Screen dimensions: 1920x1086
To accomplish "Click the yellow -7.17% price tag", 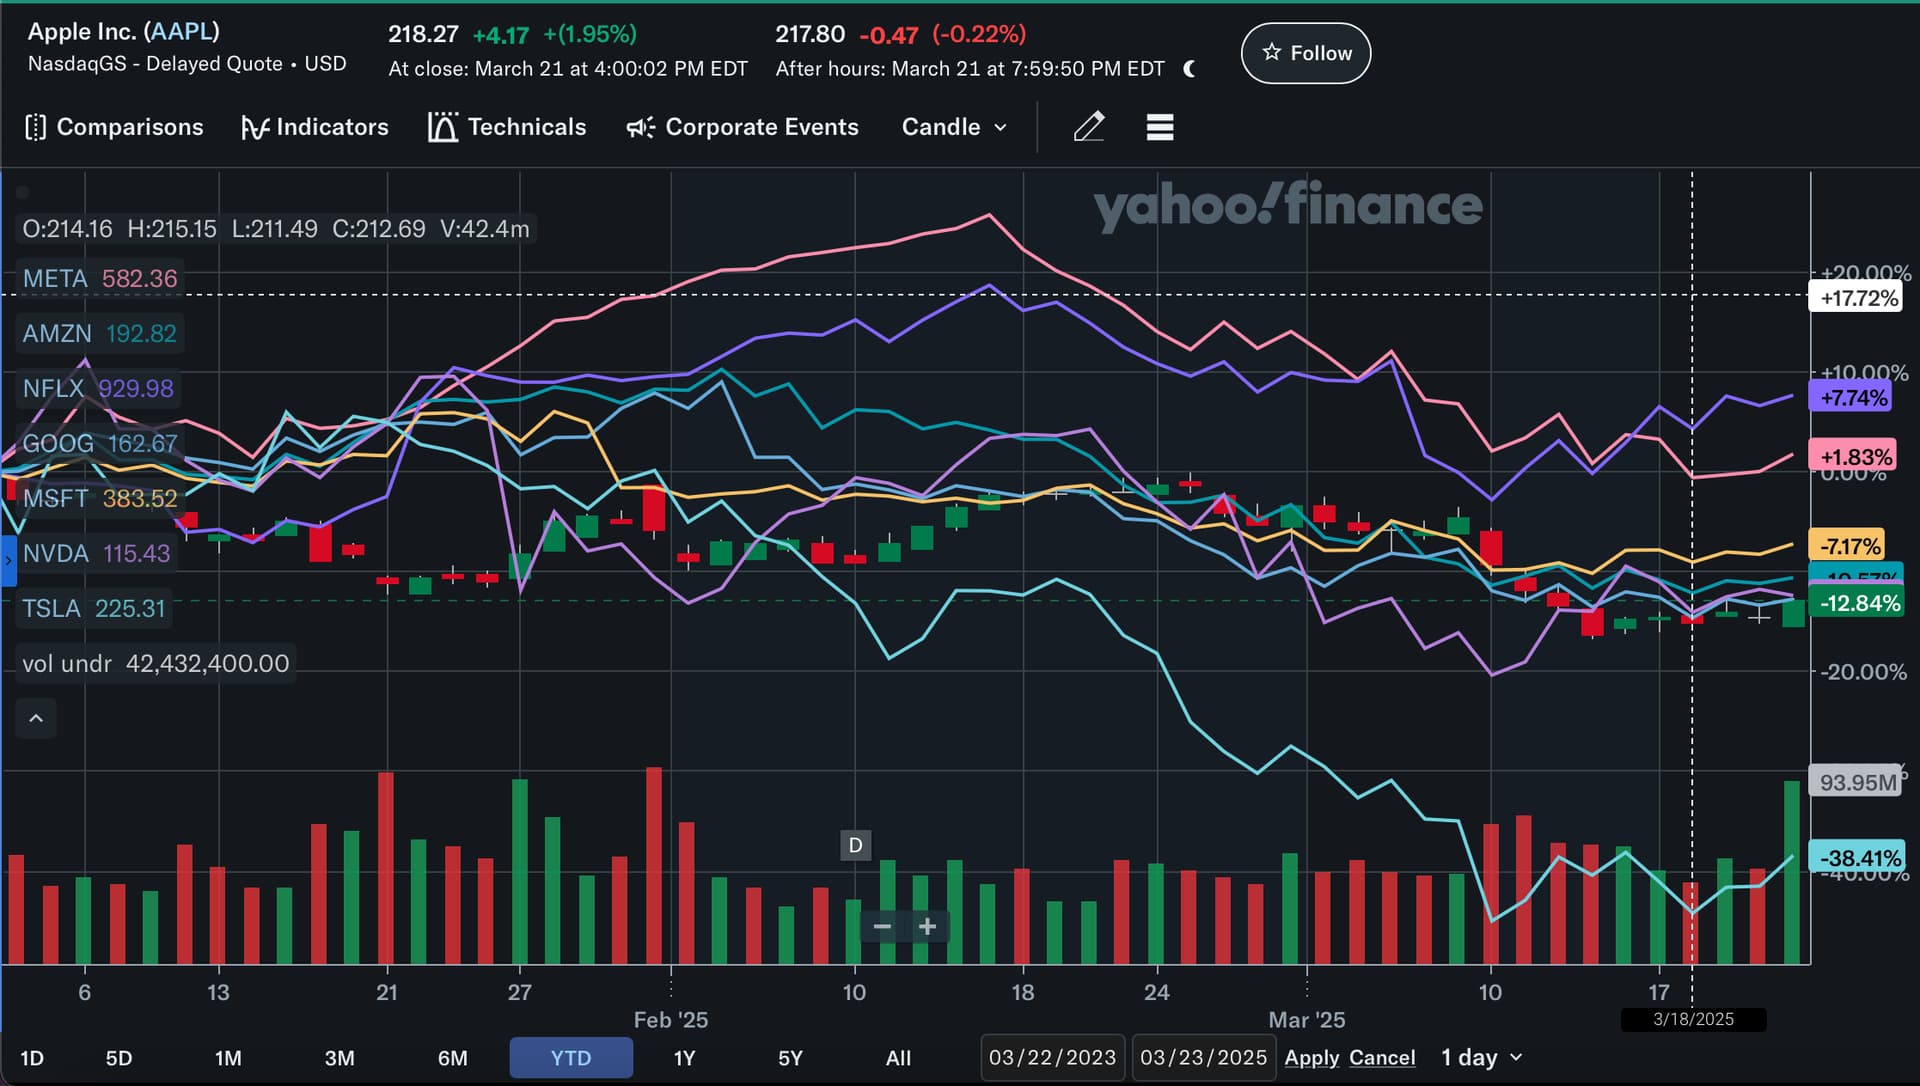I will 1848,546.
